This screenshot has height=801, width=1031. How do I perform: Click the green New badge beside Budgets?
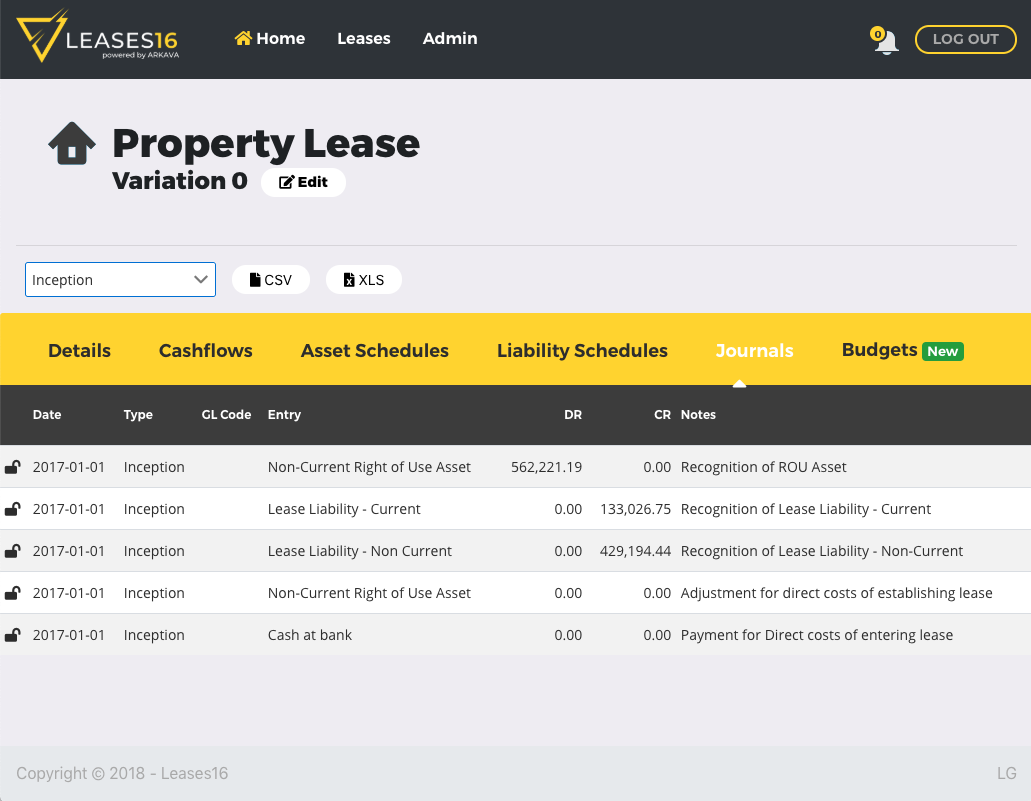pyautogui.click(x=942, y=350)
